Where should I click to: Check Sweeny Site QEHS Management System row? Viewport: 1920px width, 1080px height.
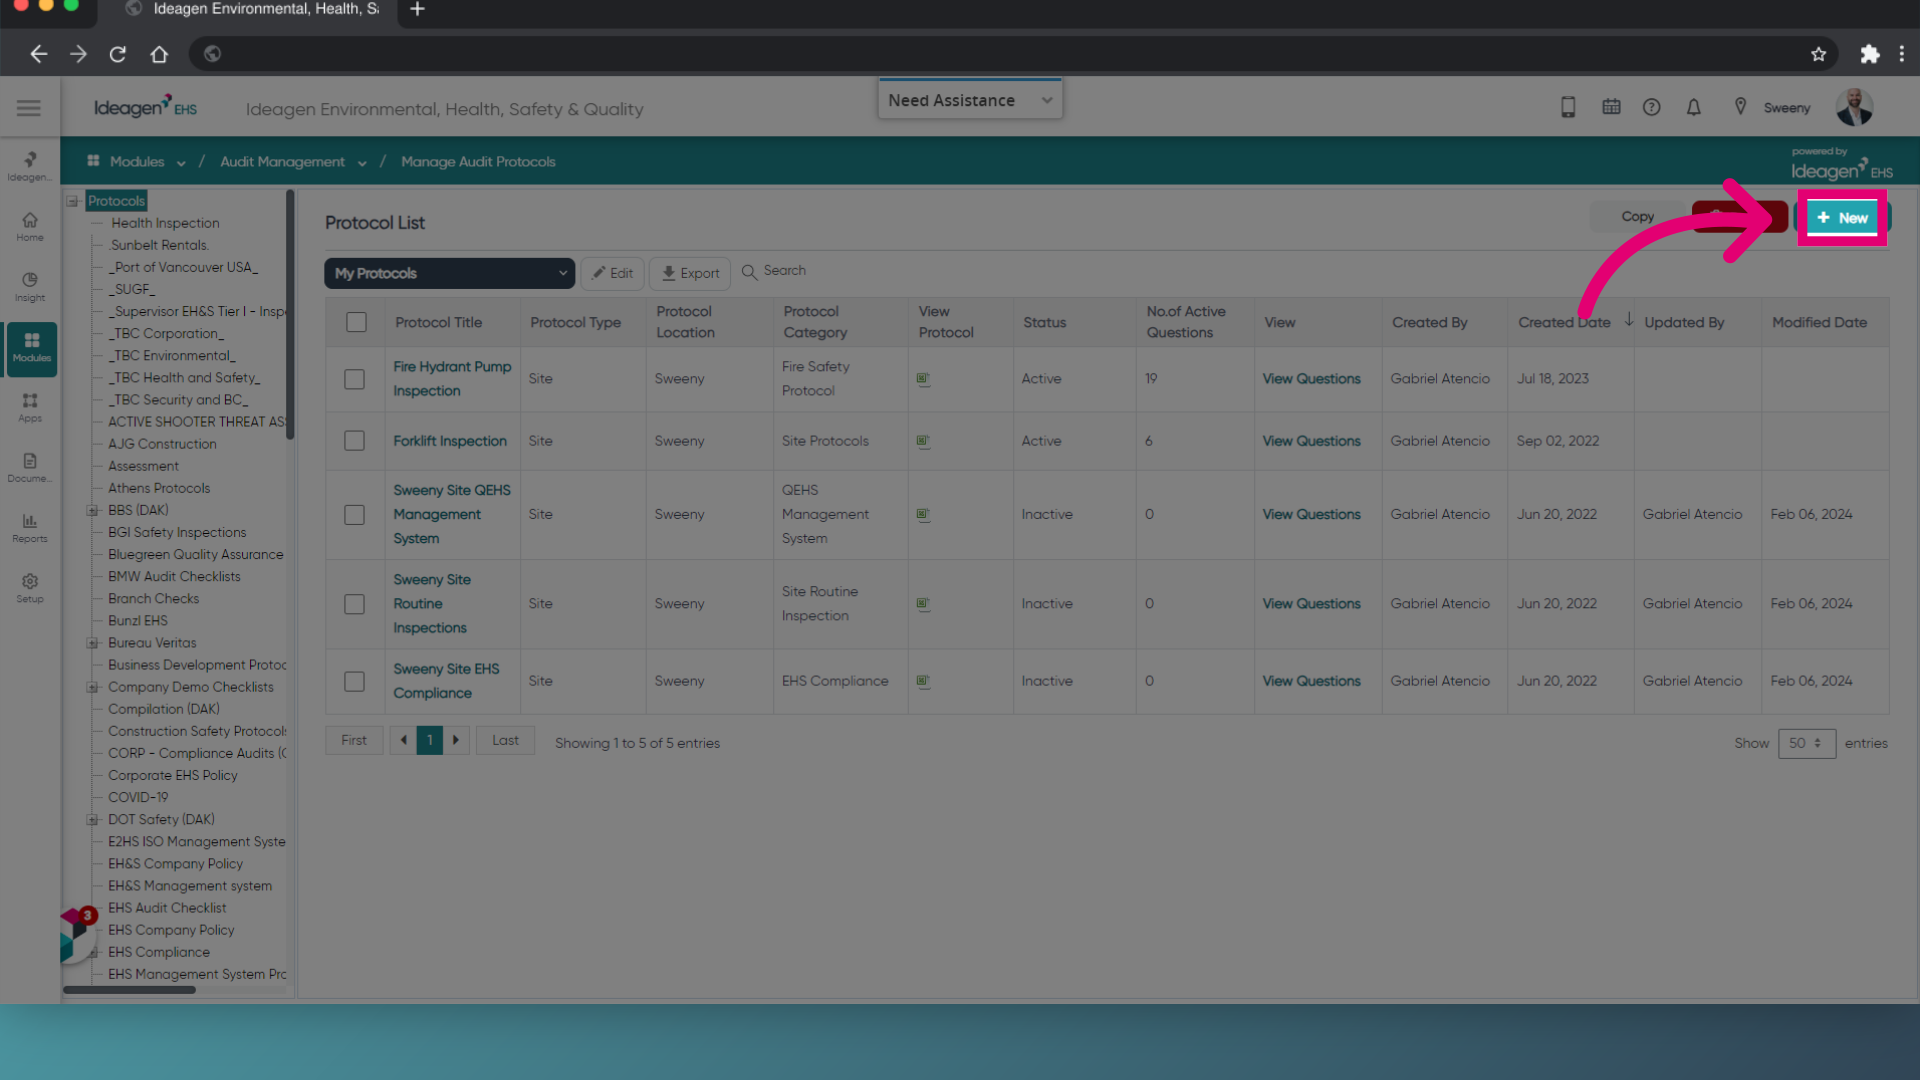(x=354, y=515)
